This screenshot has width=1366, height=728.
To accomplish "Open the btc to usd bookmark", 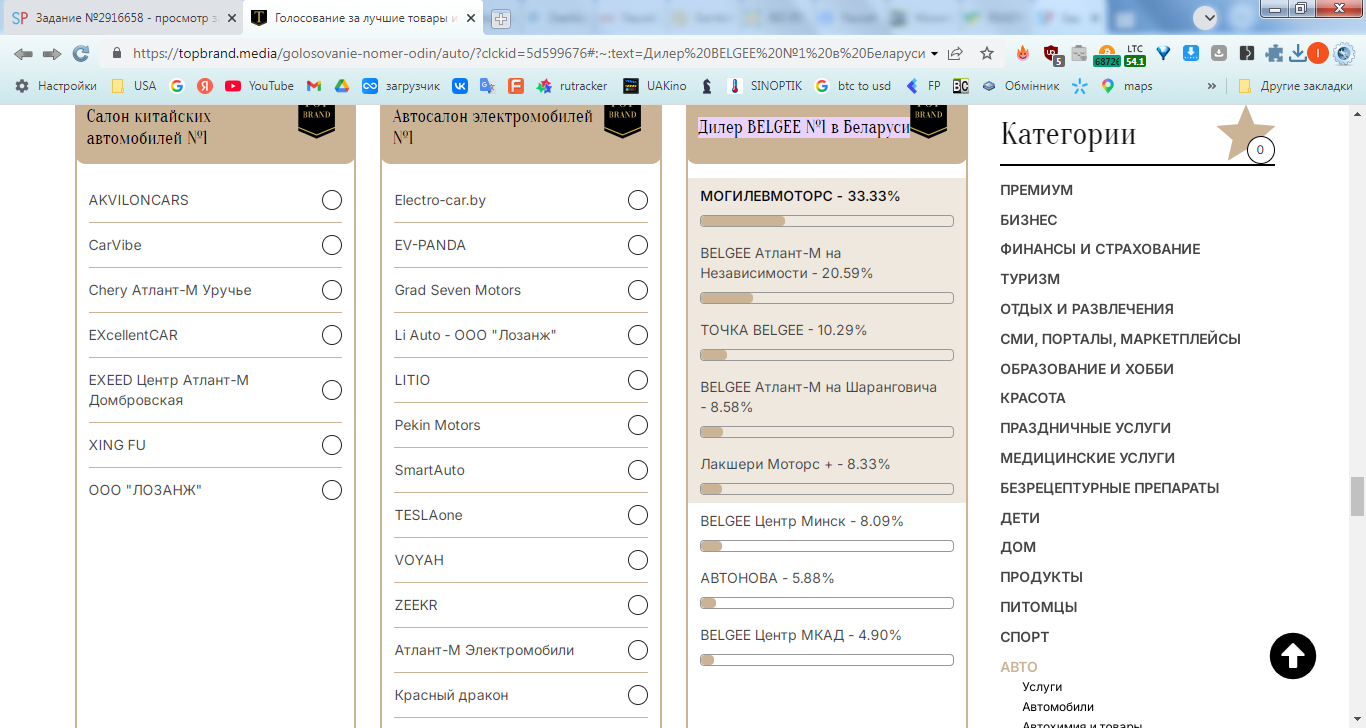I will (852, 86).
